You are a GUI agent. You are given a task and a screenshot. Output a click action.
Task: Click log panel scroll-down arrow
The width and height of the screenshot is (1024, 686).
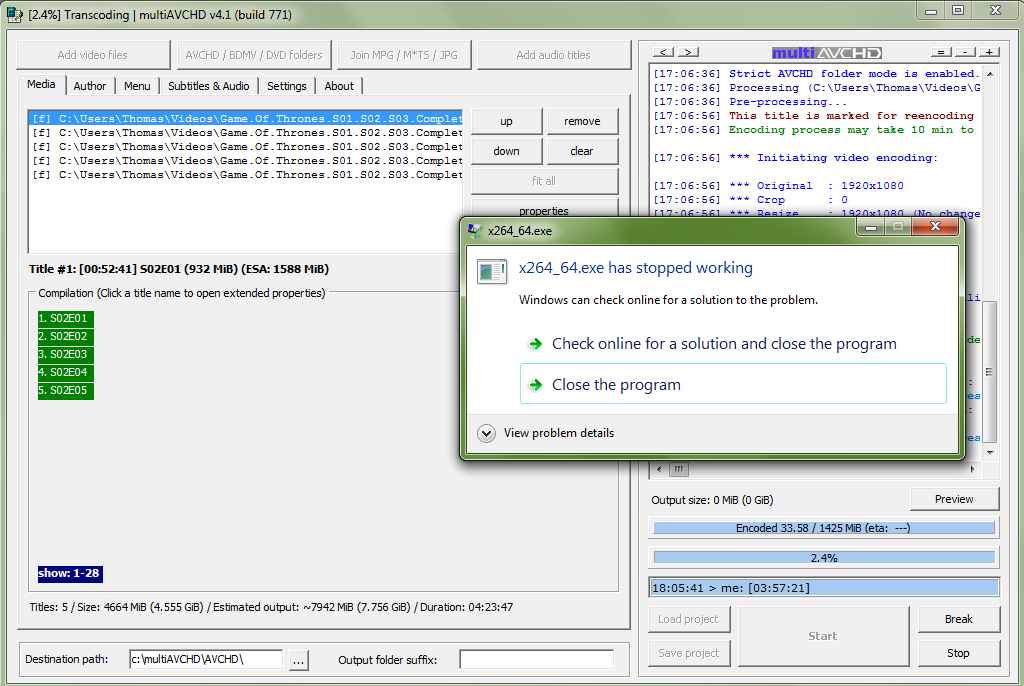pyautogui.click(x=990, y=452)
